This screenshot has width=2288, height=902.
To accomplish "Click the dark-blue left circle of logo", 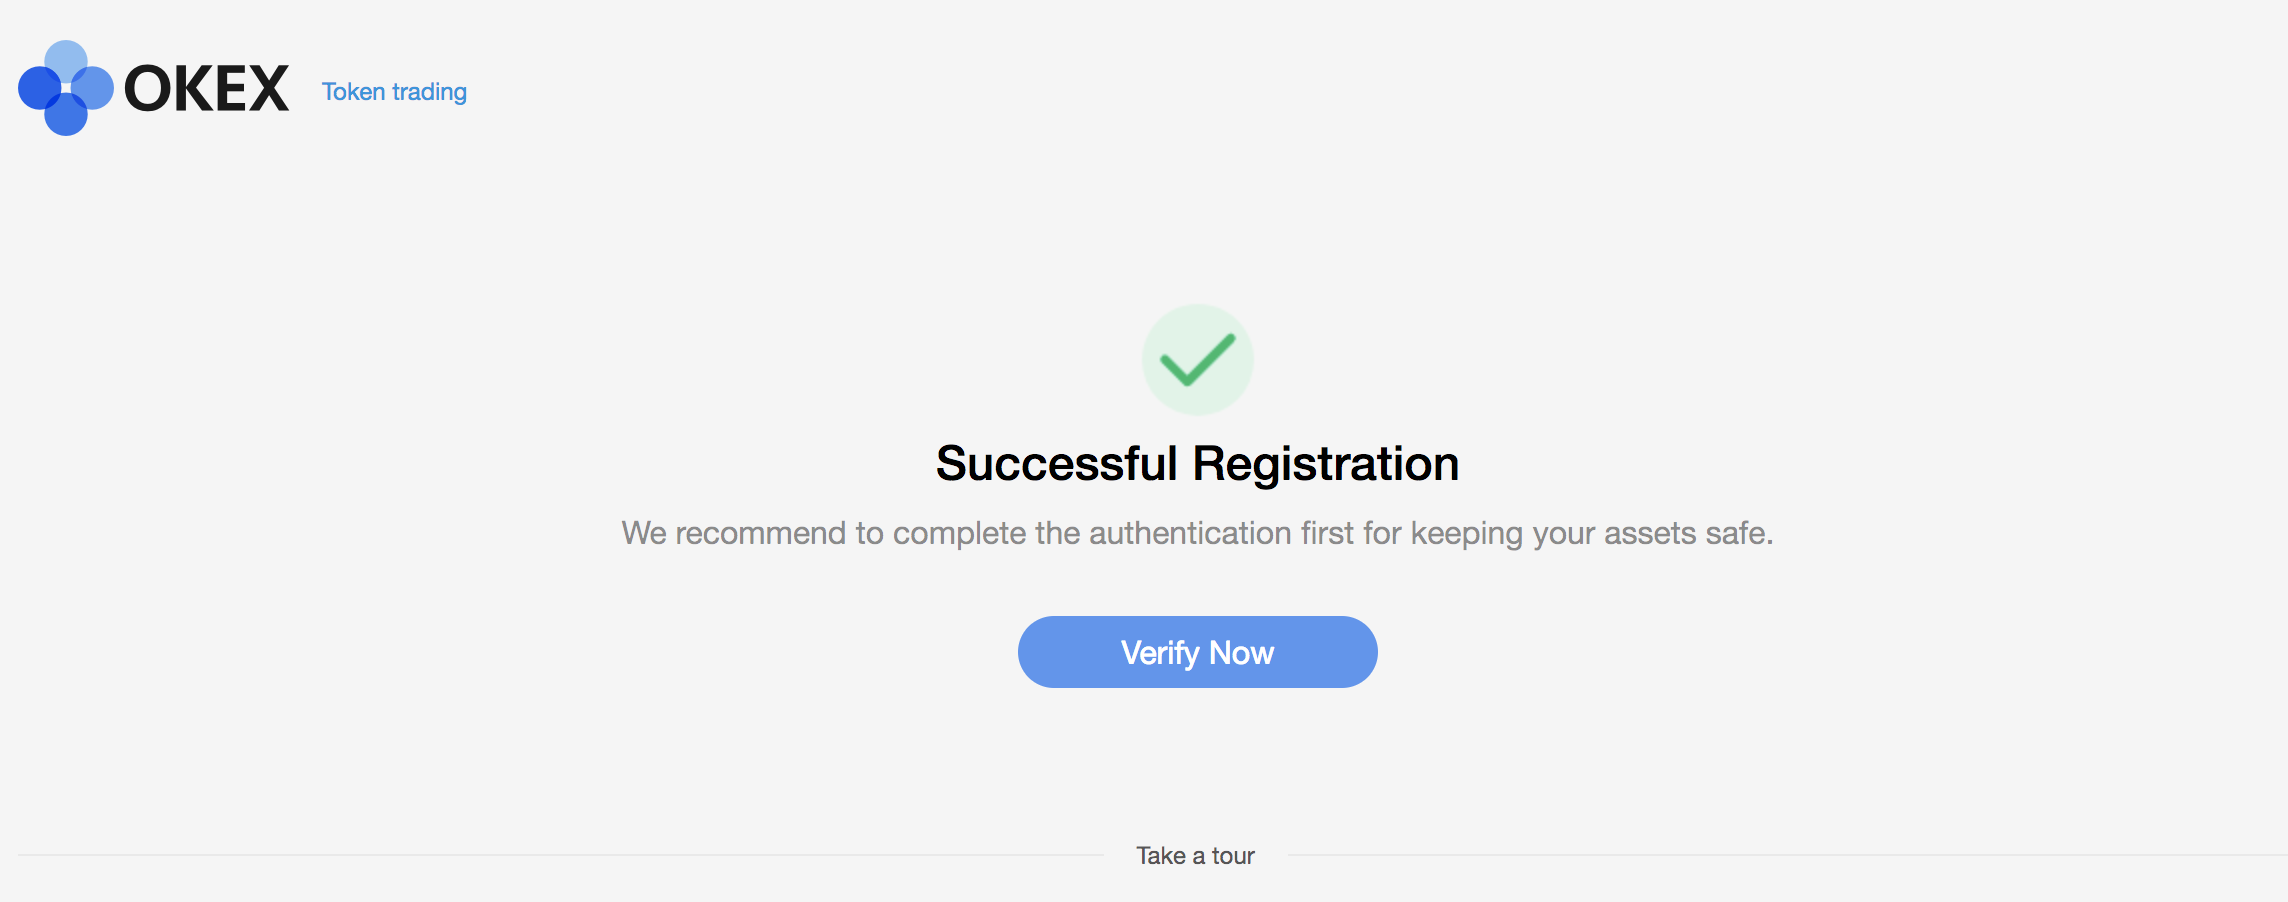I will [x=36, y=88].
